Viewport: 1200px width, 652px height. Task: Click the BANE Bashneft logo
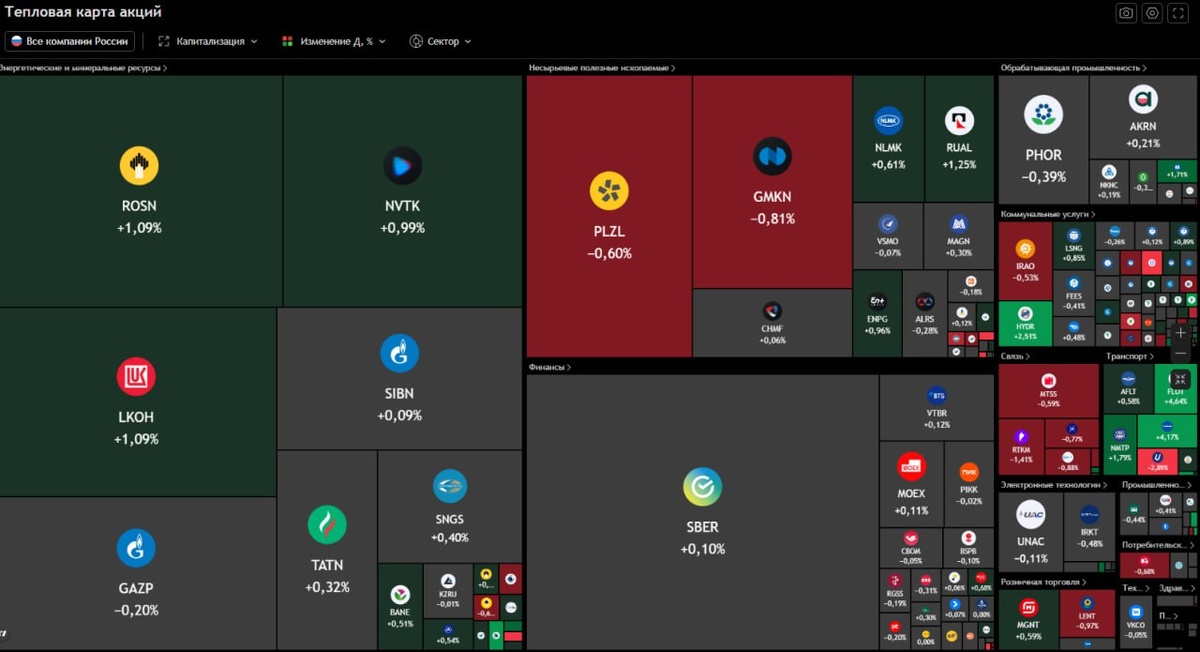tap(400, 595)
